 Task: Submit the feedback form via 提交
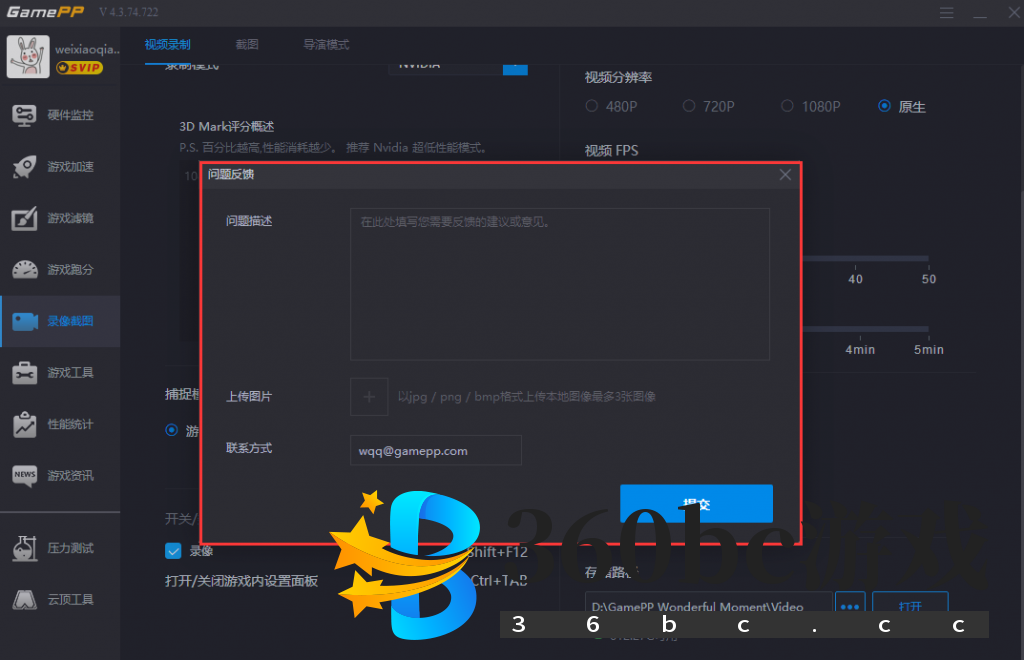click(696, 504)
